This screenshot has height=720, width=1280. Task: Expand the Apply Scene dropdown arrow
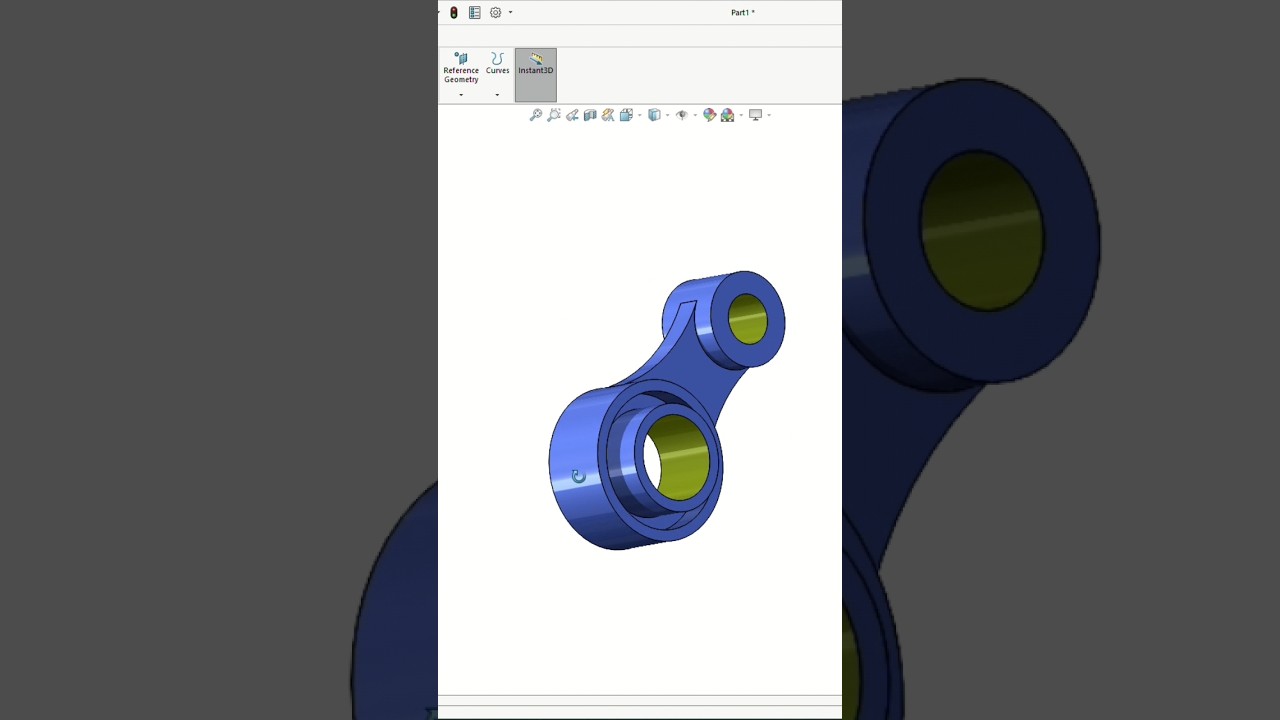click(741, 115)
